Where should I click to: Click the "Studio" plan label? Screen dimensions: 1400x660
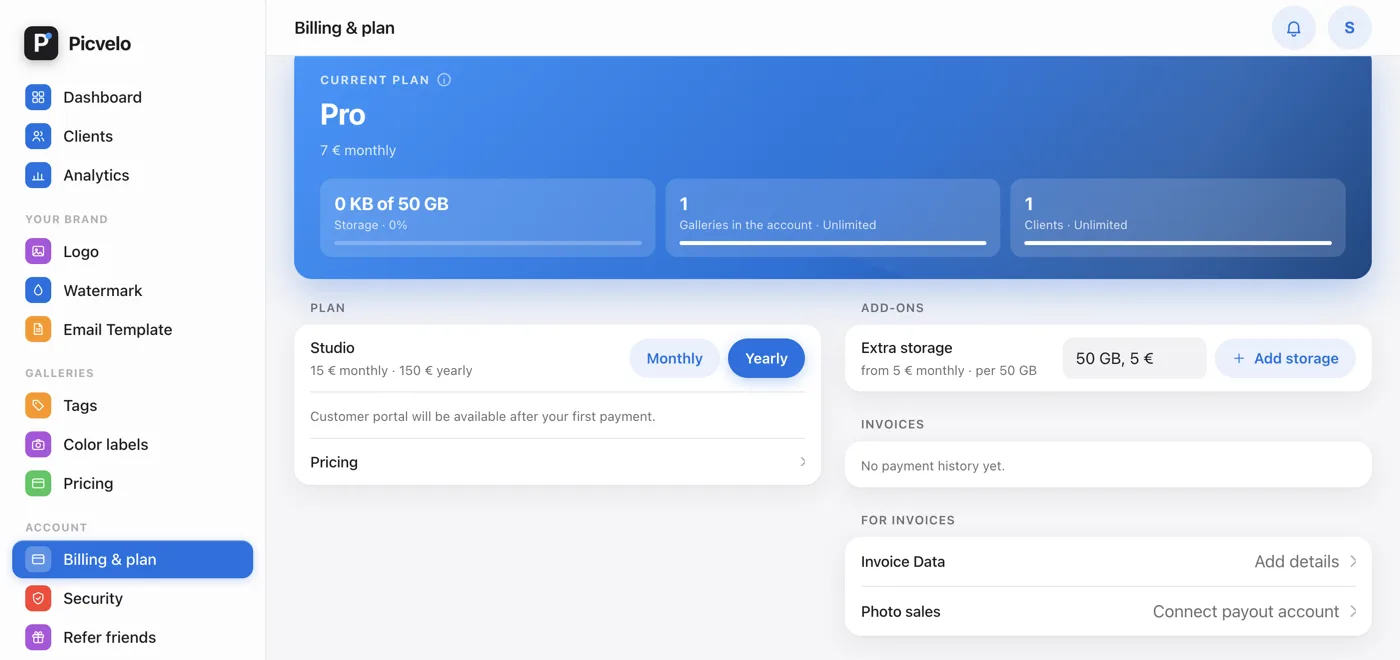coord(332,348)
